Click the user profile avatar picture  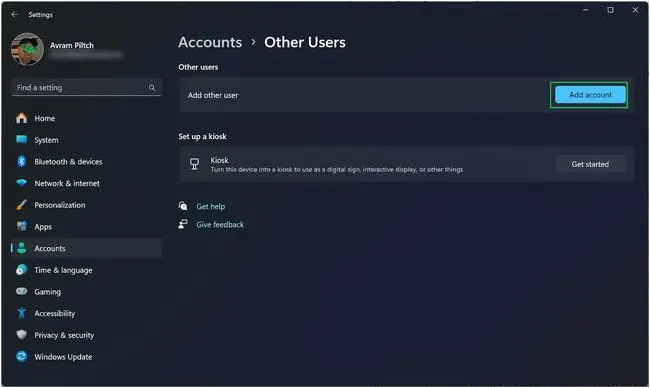[x=27, y=49]
